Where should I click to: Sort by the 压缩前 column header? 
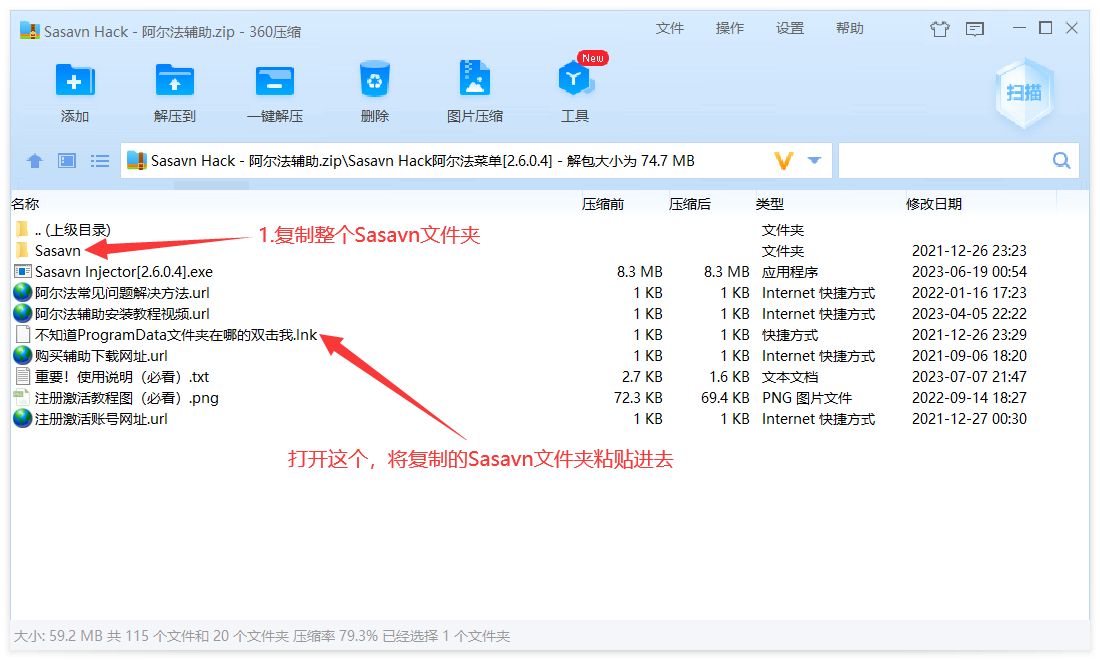[603, 204]
